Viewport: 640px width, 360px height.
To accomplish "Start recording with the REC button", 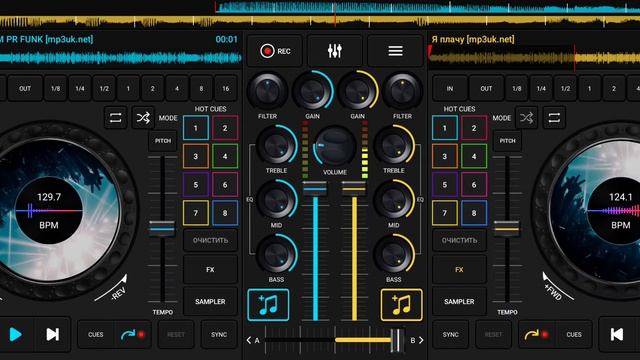I will coord(275,51).
